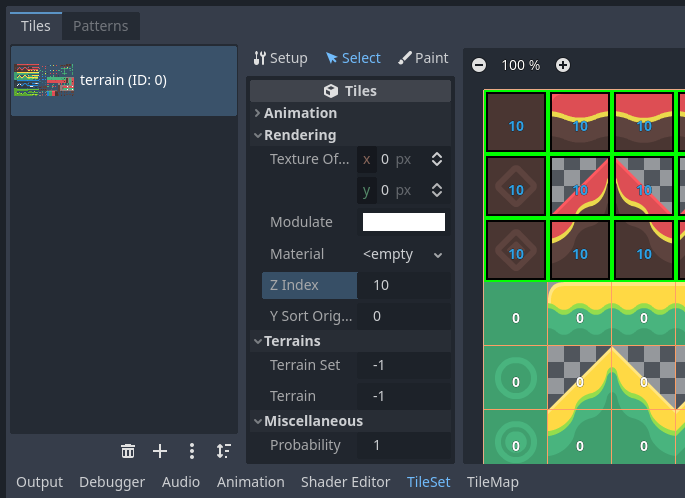Image resolution: width=685 pixels, height=498 pixels.
Task: Click the trash icon to delete atlas
Action: coord(128,451)
